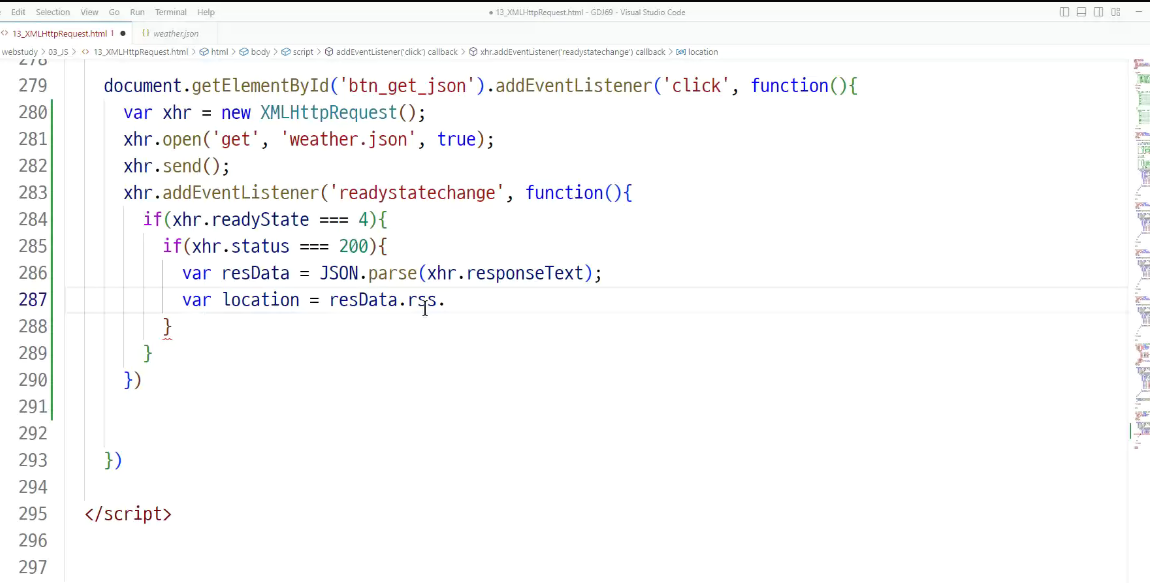Click the unsaved dot on 13_XMLHttpRequest.html tab
Image resolution: width=1150 pixels, height=583 pixels.
point(122,33)
